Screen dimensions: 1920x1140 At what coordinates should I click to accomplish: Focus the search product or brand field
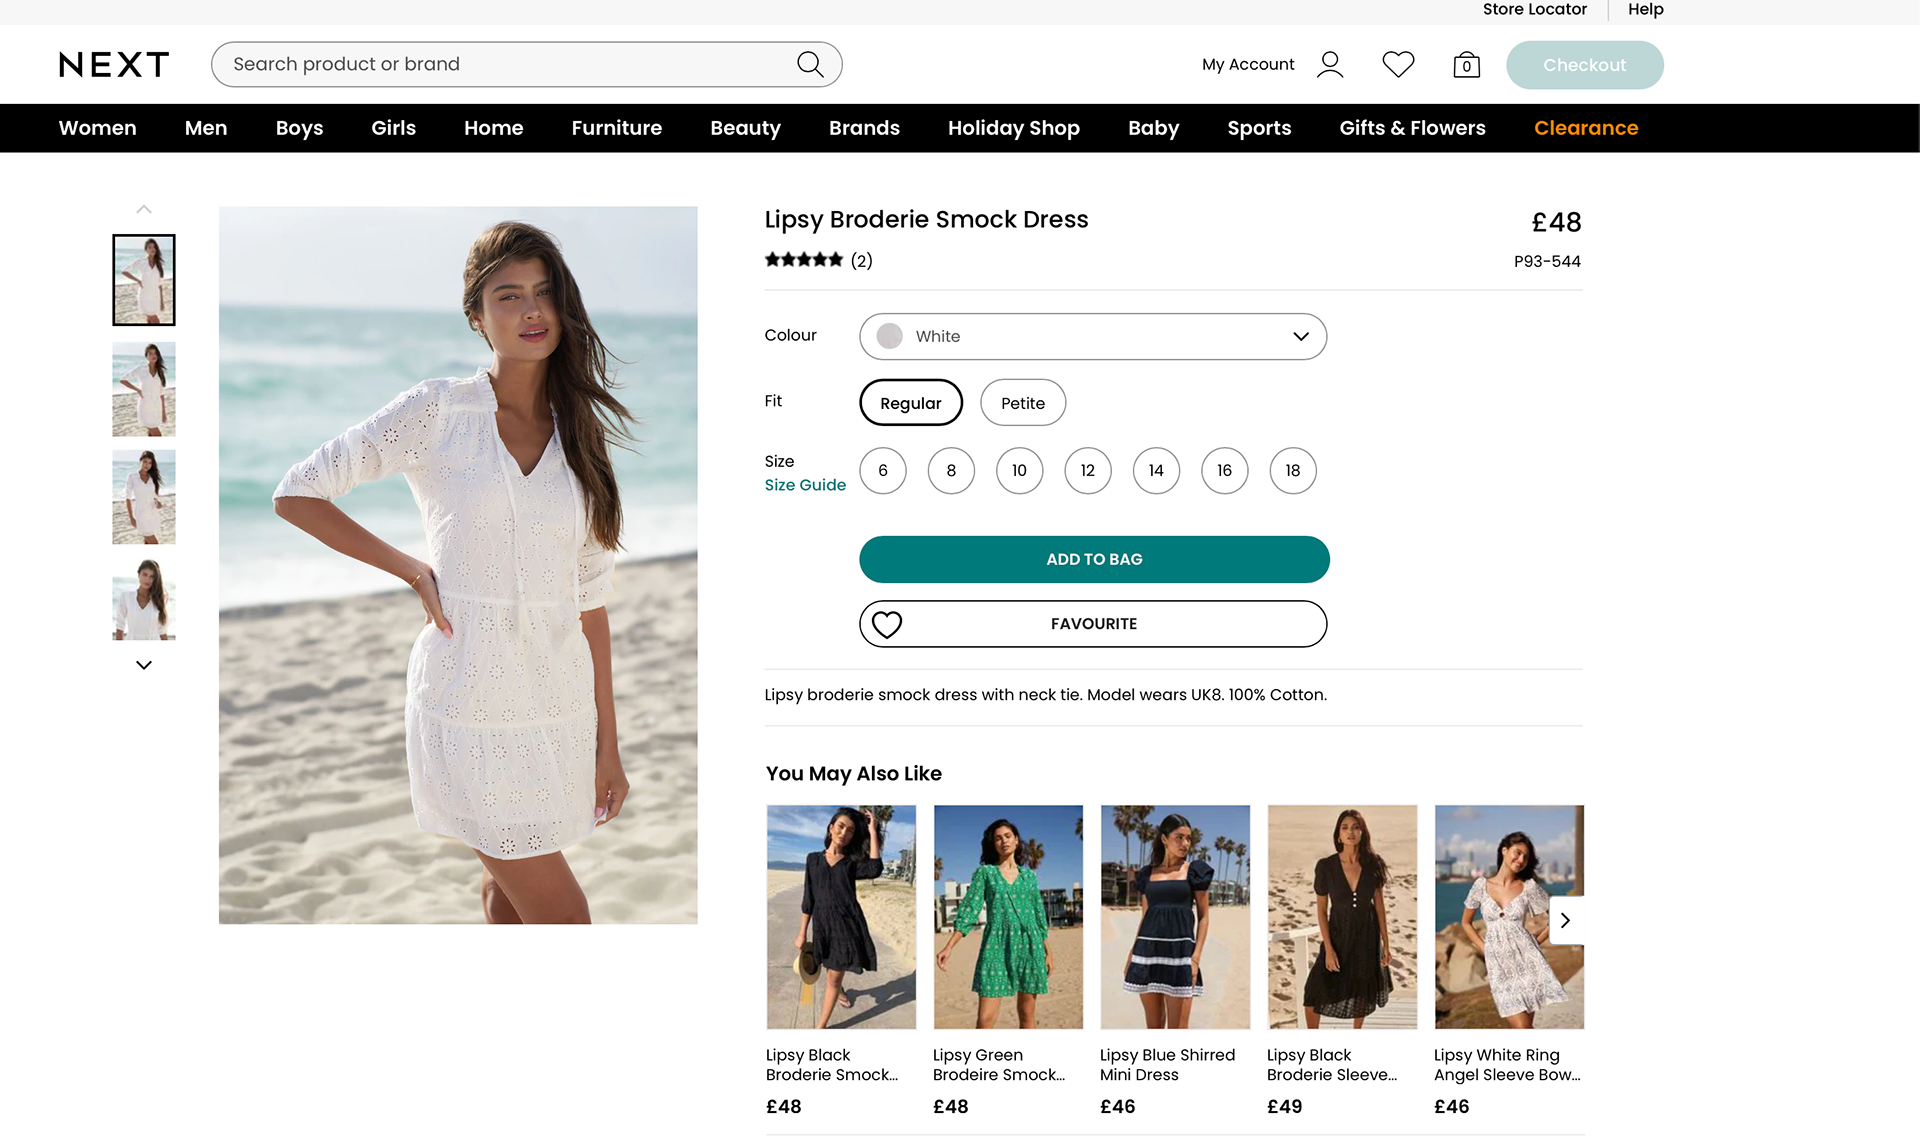526,64
